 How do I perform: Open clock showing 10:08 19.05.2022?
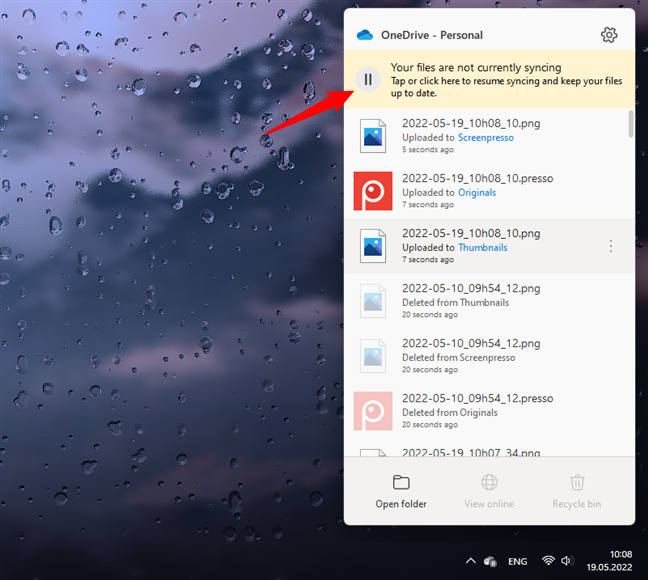coord(610,561)
